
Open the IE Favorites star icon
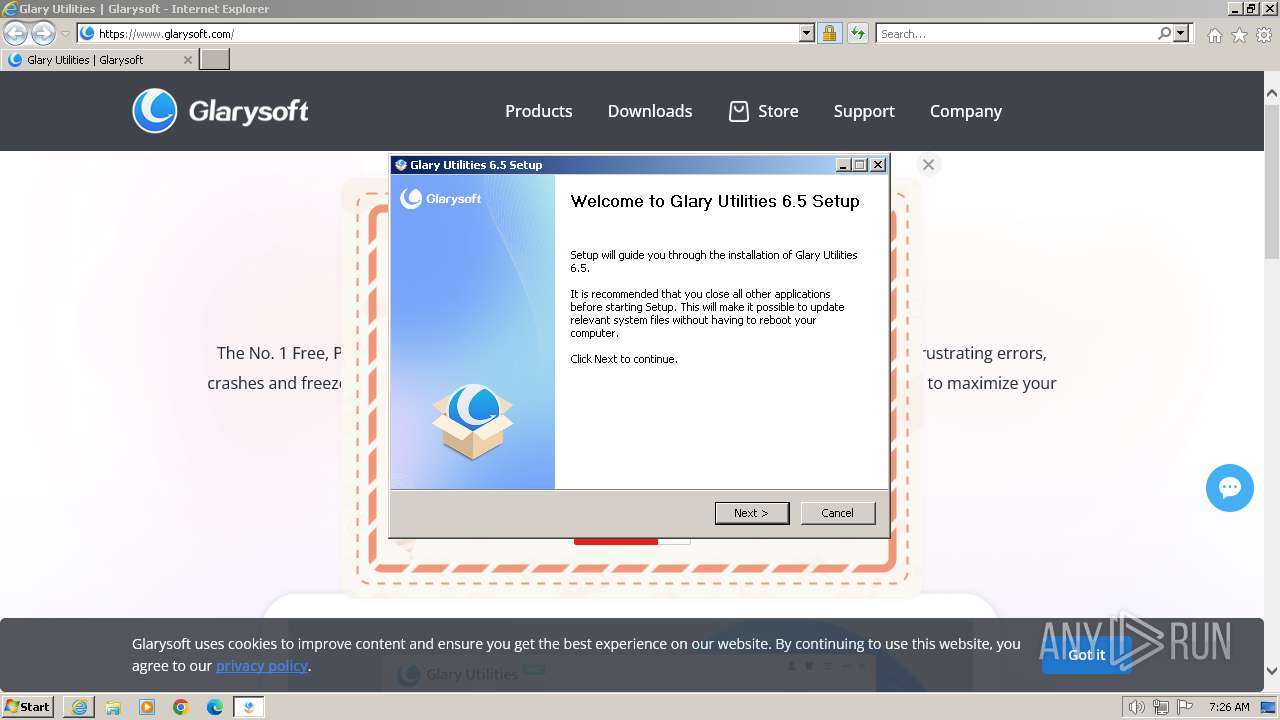1239,35
